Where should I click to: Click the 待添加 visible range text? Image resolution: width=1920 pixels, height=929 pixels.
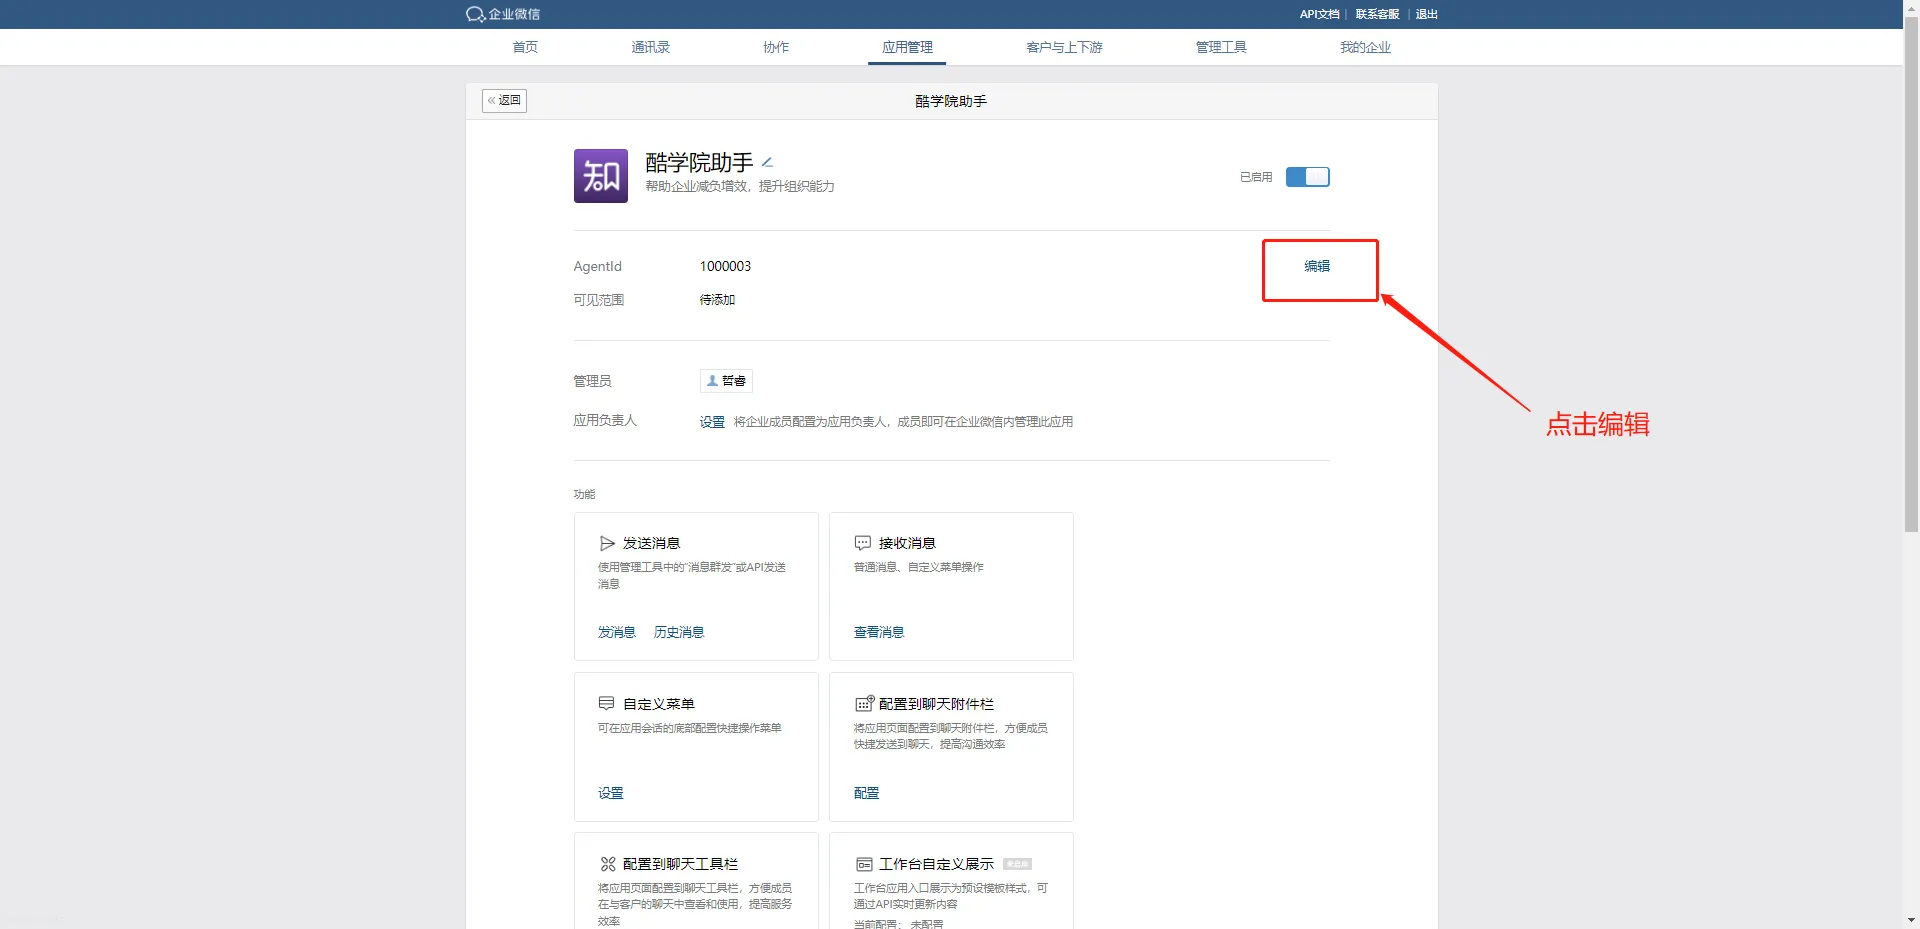coord(717,300)
